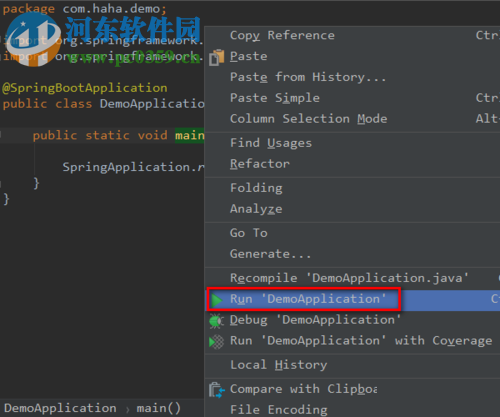Click DemoApplication in the breadcrumb bar

coord(60,408)
